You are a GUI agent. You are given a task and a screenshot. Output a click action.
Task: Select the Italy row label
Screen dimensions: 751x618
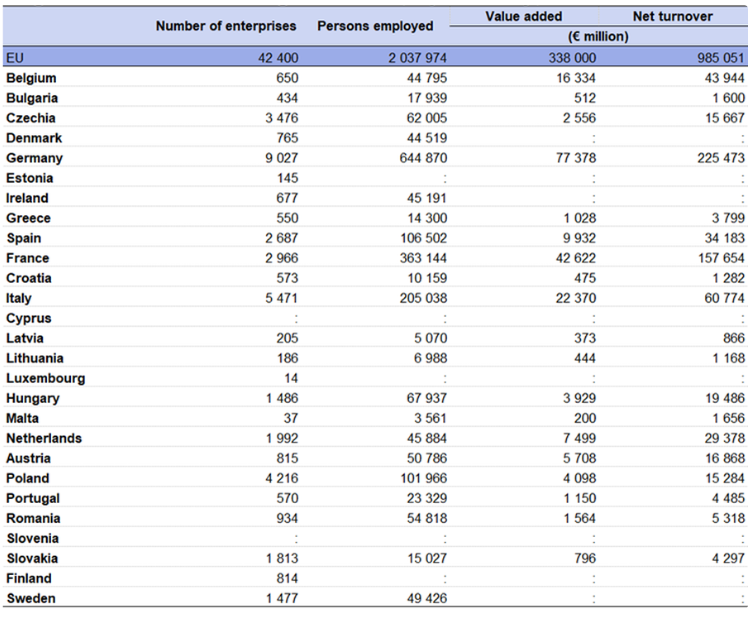19,298
